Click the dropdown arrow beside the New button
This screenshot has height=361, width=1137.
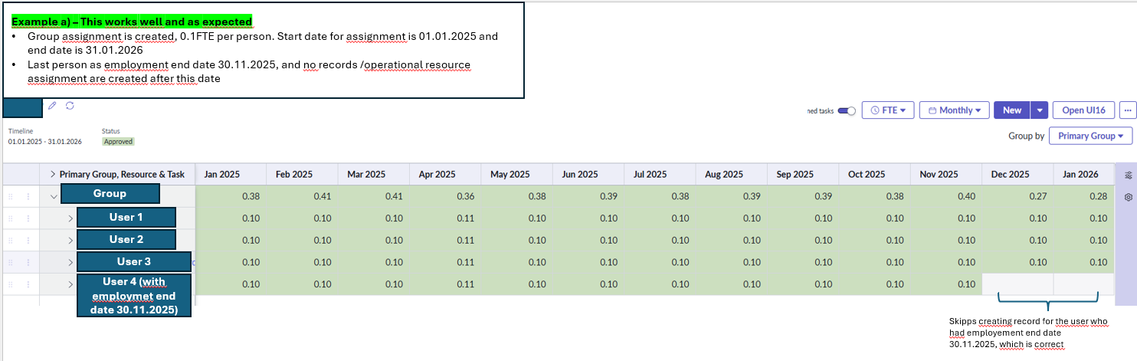pos(1040,110)
